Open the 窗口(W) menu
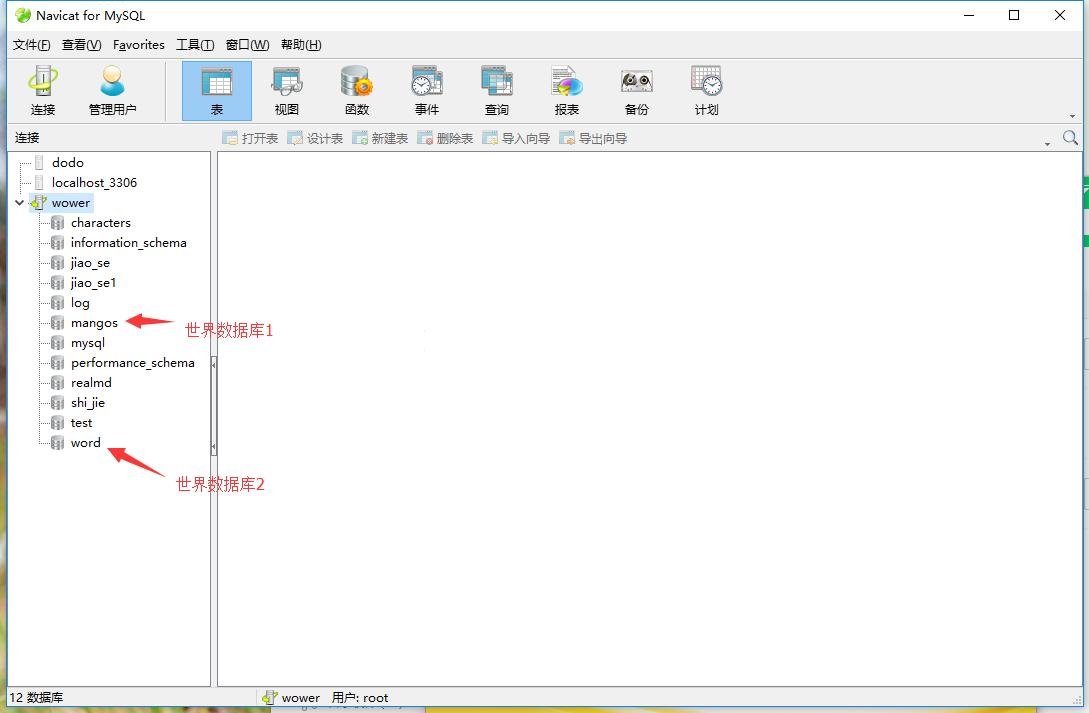 247,44
